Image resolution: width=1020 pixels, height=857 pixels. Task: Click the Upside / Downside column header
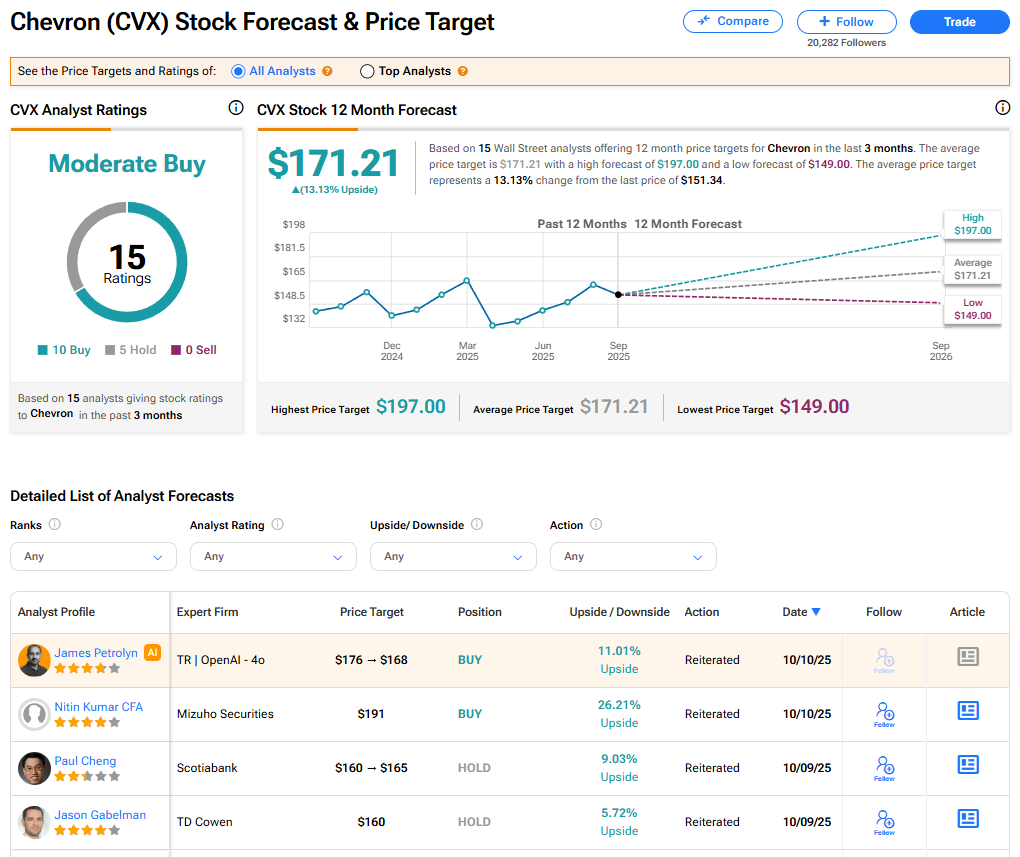[619, 612]
